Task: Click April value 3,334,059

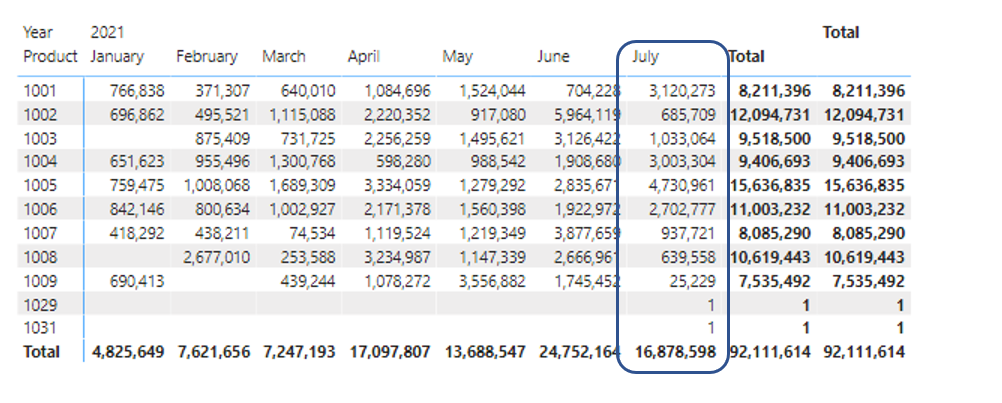Action: pyautogui.click(x=397, y=186)
